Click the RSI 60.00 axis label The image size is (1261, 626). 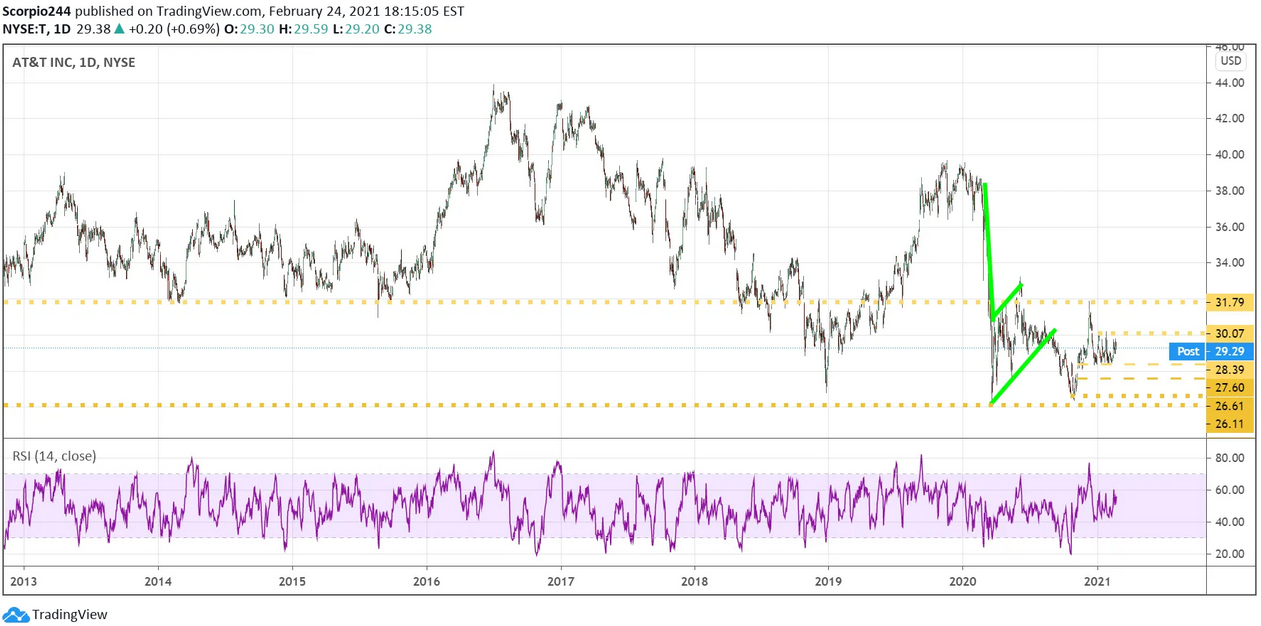(x=1229, y=490)
